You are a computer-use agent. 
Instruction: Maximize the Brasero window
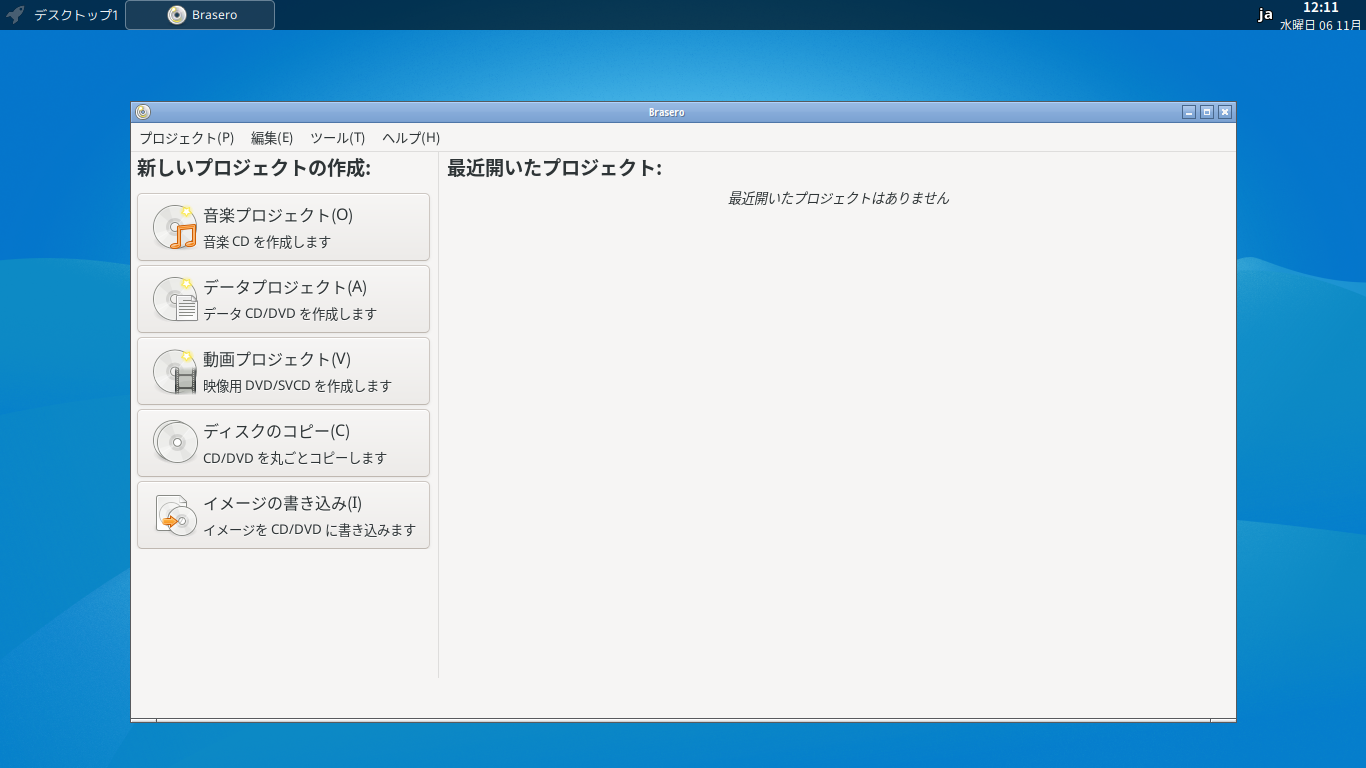[x=1207, y=112]
